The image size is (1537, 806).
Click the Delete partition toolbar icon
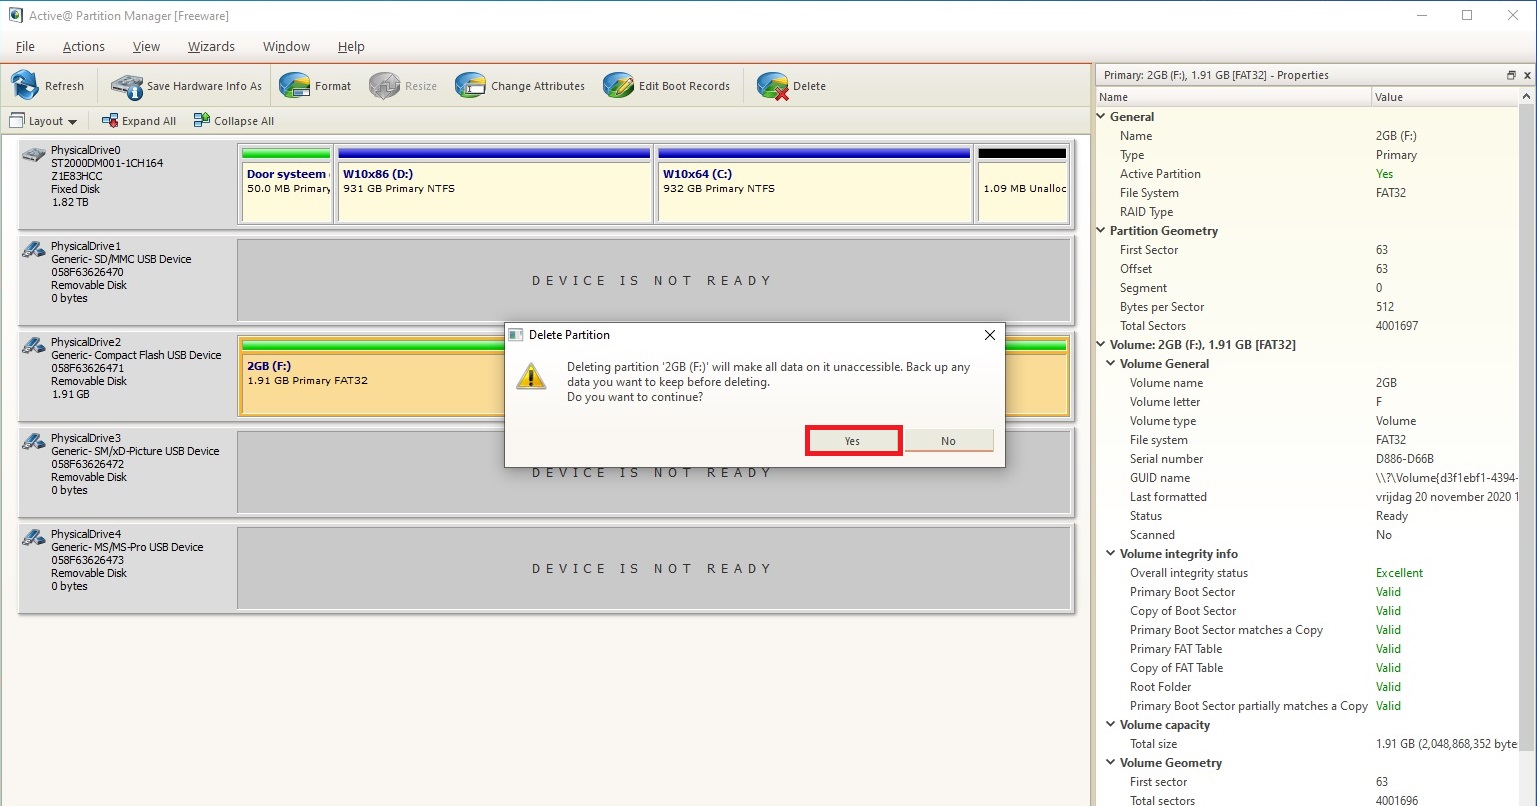(772, 86)
